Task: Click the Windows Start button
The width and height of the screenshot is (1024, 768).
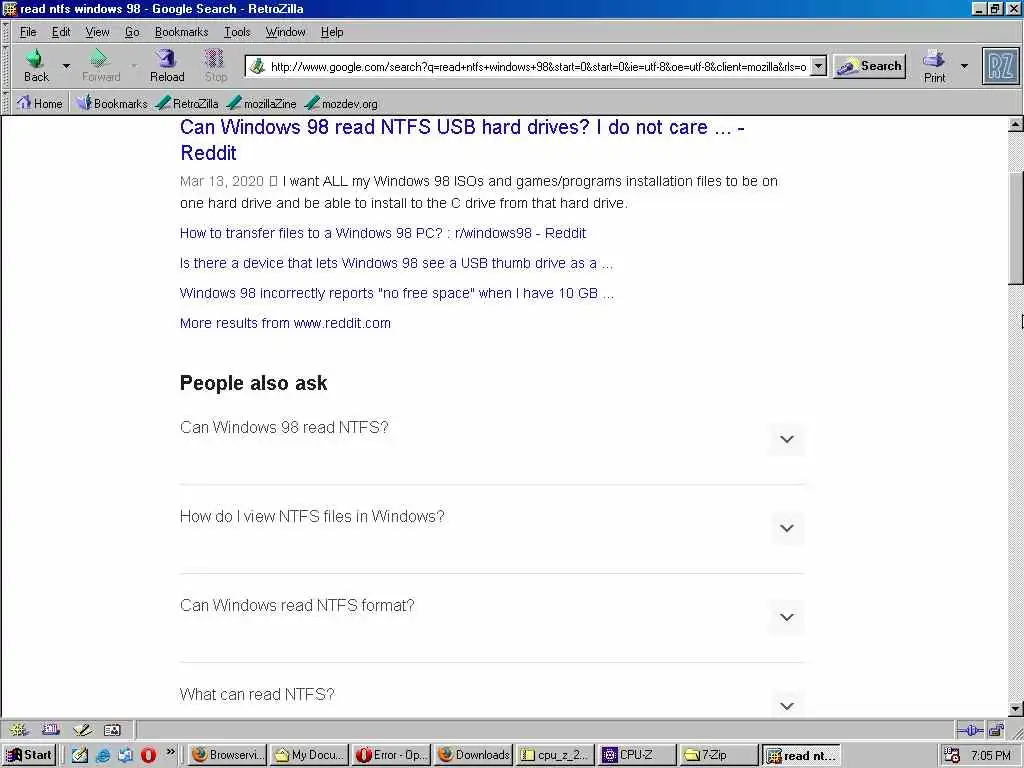Action: pos(30,756)
